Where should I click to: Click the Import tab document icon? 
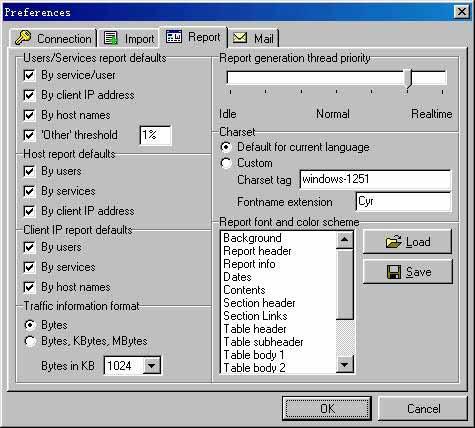(111, 38)
